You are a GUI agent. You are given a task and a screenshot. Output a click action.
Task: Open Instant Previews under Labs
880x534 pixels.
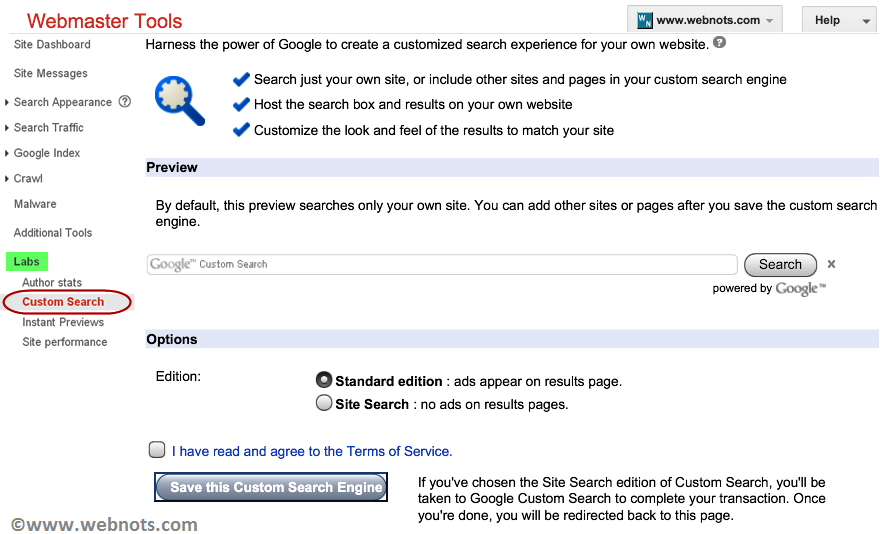[63, 322]
